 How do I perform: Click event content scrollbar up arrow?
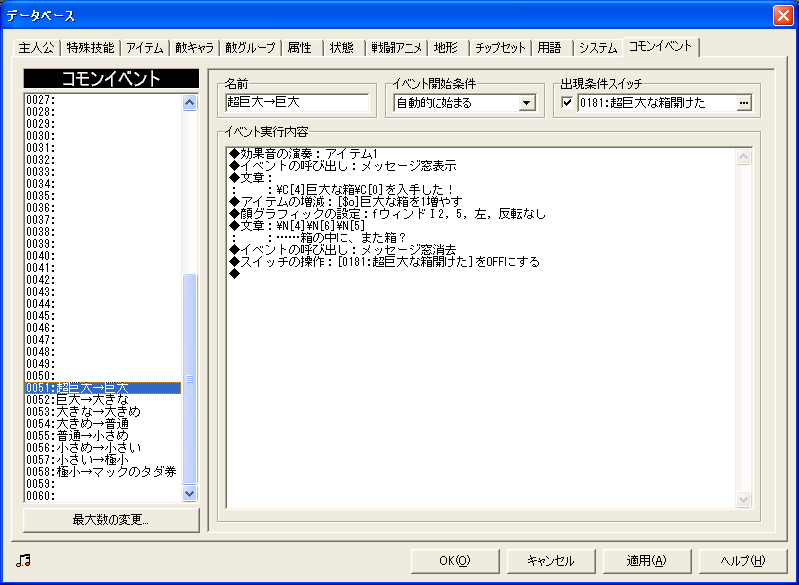point(743,157)
